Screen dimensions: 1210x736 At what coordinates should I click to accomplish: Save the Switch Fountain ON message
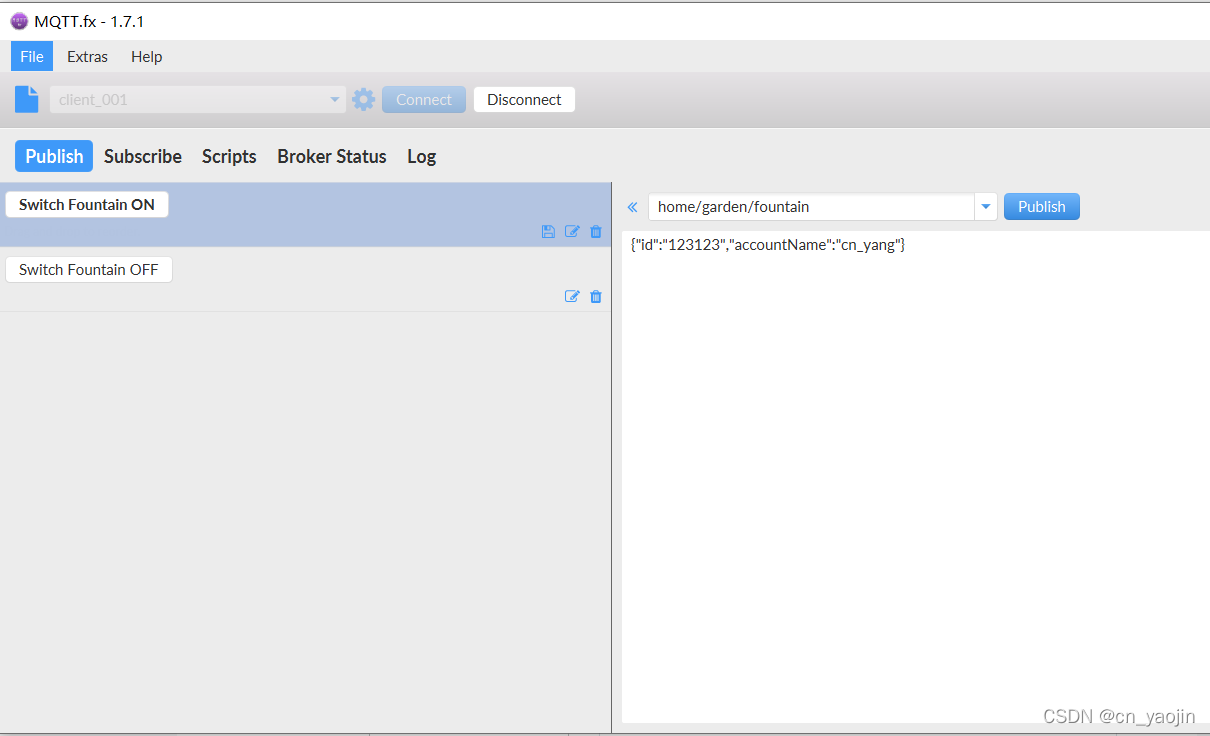coord(548,232)
